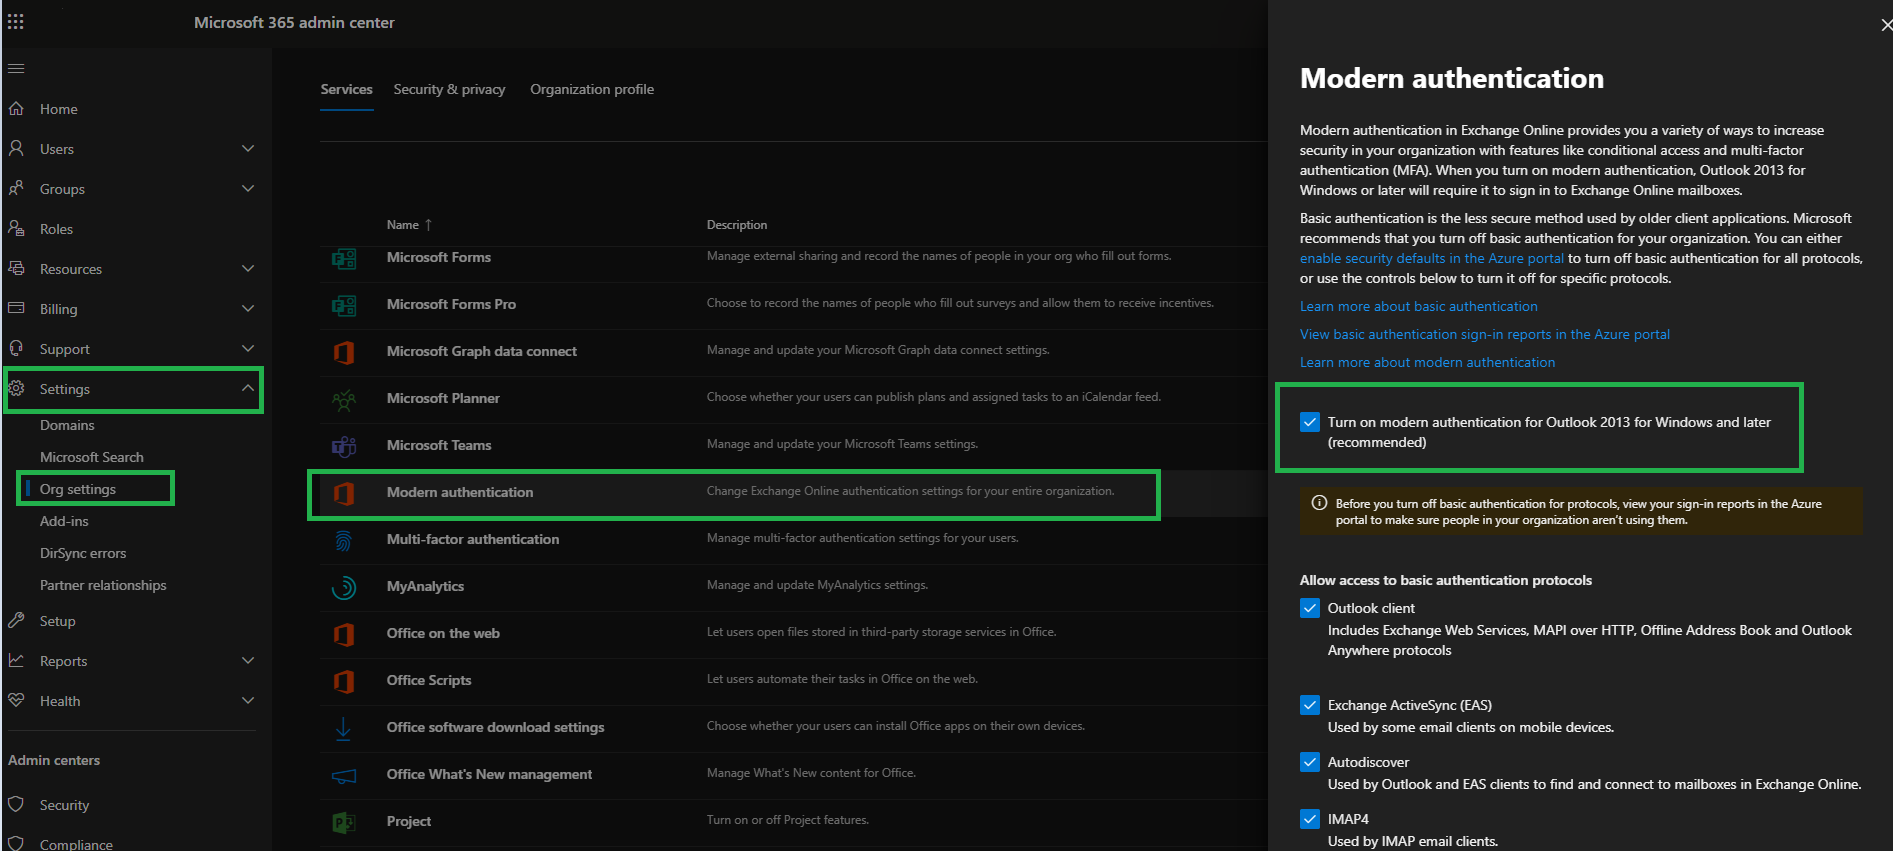Open Learn more about basic authentication link
The height and width of the screenshot is (852, 1893).
[1418, 306]
